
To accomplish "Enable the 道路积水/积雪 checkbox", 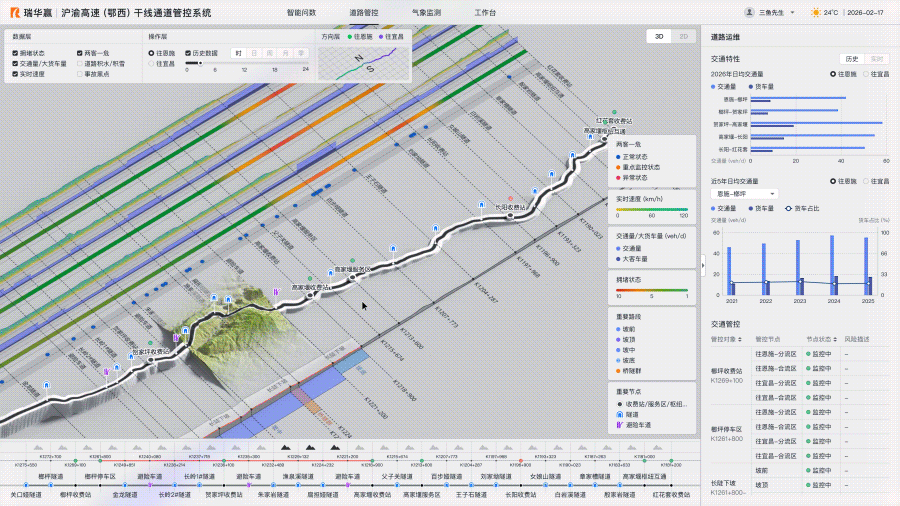I will (x=80, y=64).
